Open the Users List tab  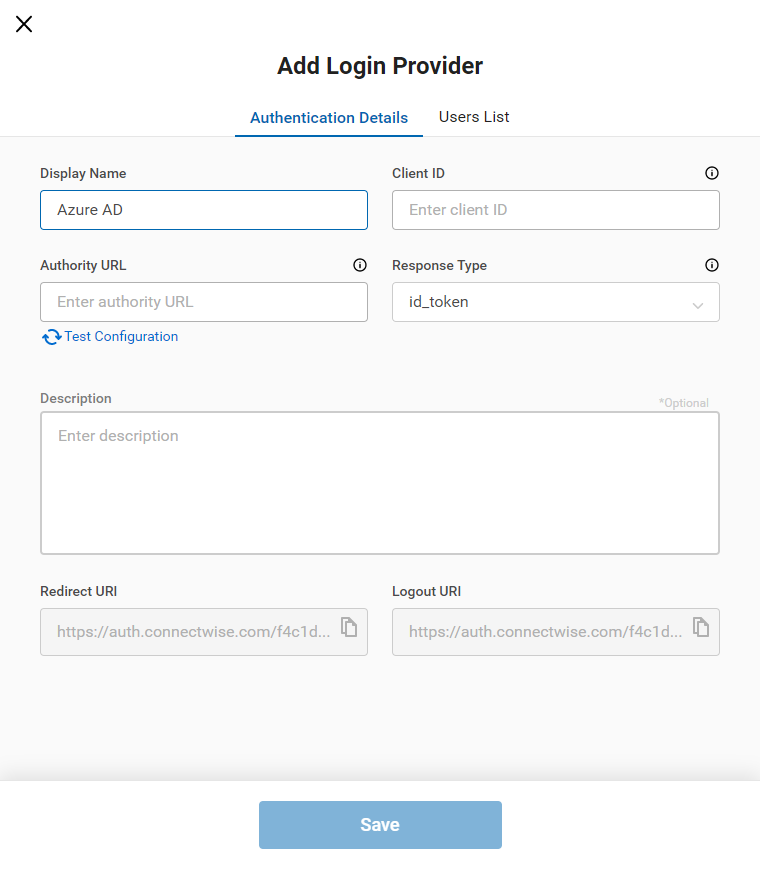tap(474, 117)
